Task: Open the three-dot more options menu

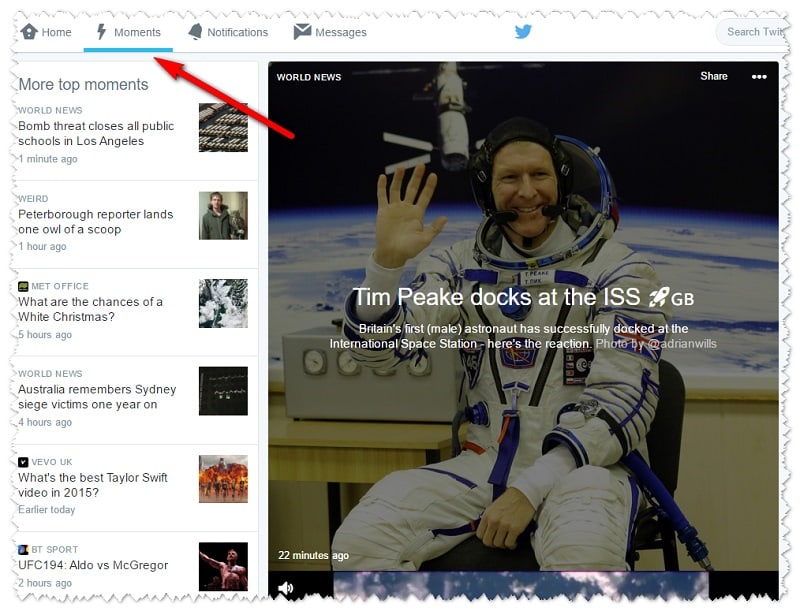Action: point(759,77)
